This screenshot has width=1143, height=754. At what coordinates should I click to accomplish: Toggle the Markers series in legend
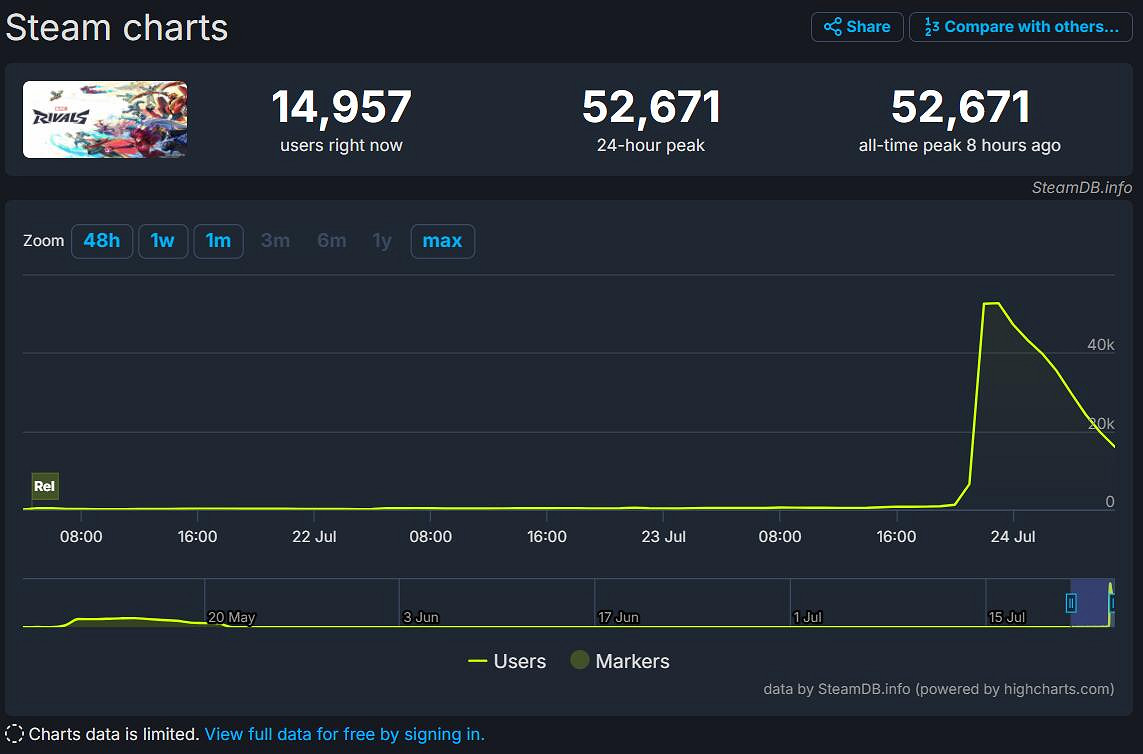(x=620, y=661)
